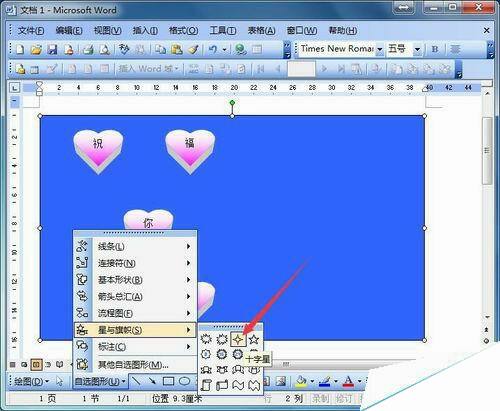
Task: Open the 文件(F) menu
Action: pos(31,31)
